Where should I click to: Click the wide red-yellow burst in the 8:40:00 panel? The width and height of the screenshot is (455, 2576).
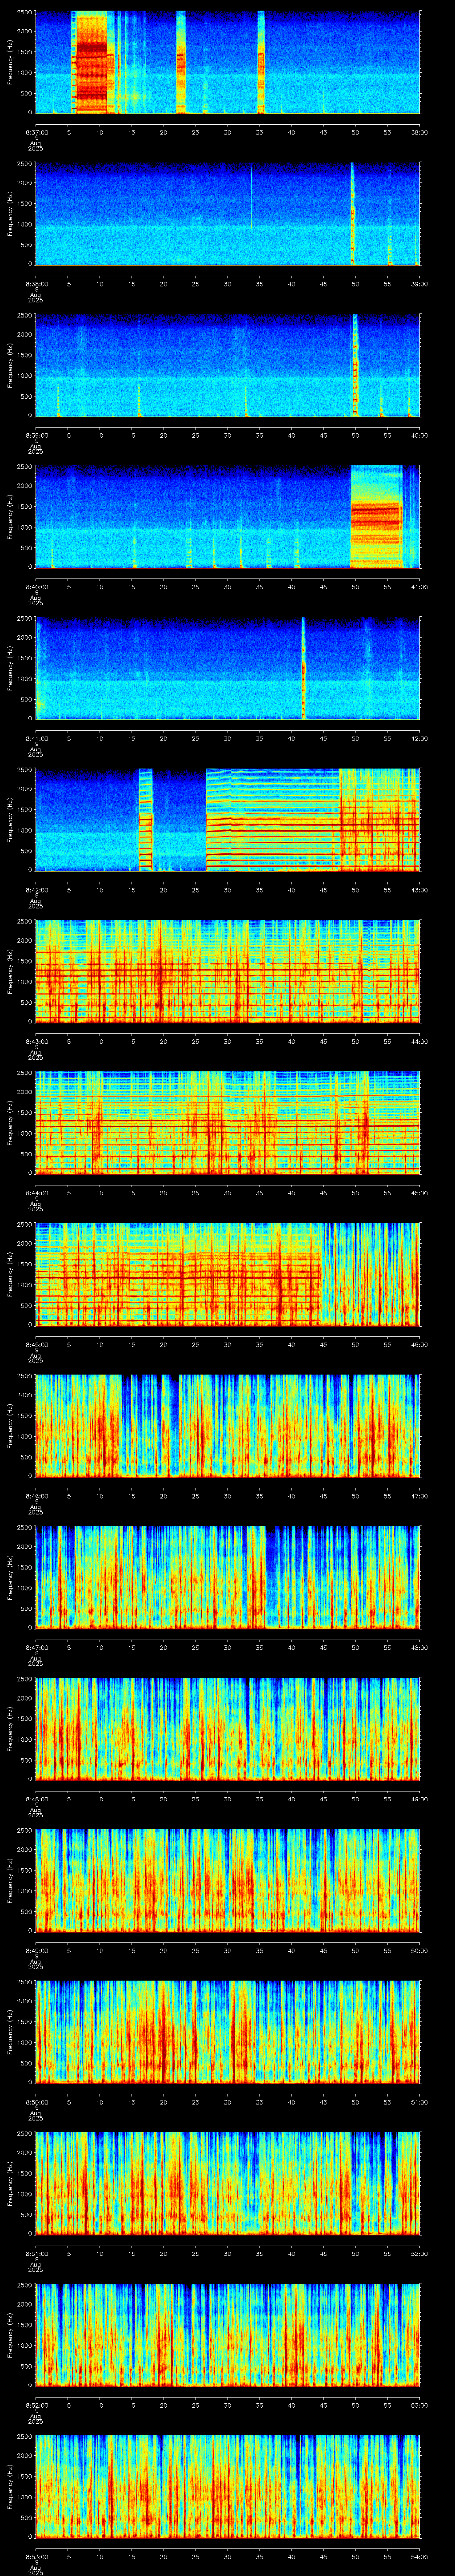pos(376,517)
